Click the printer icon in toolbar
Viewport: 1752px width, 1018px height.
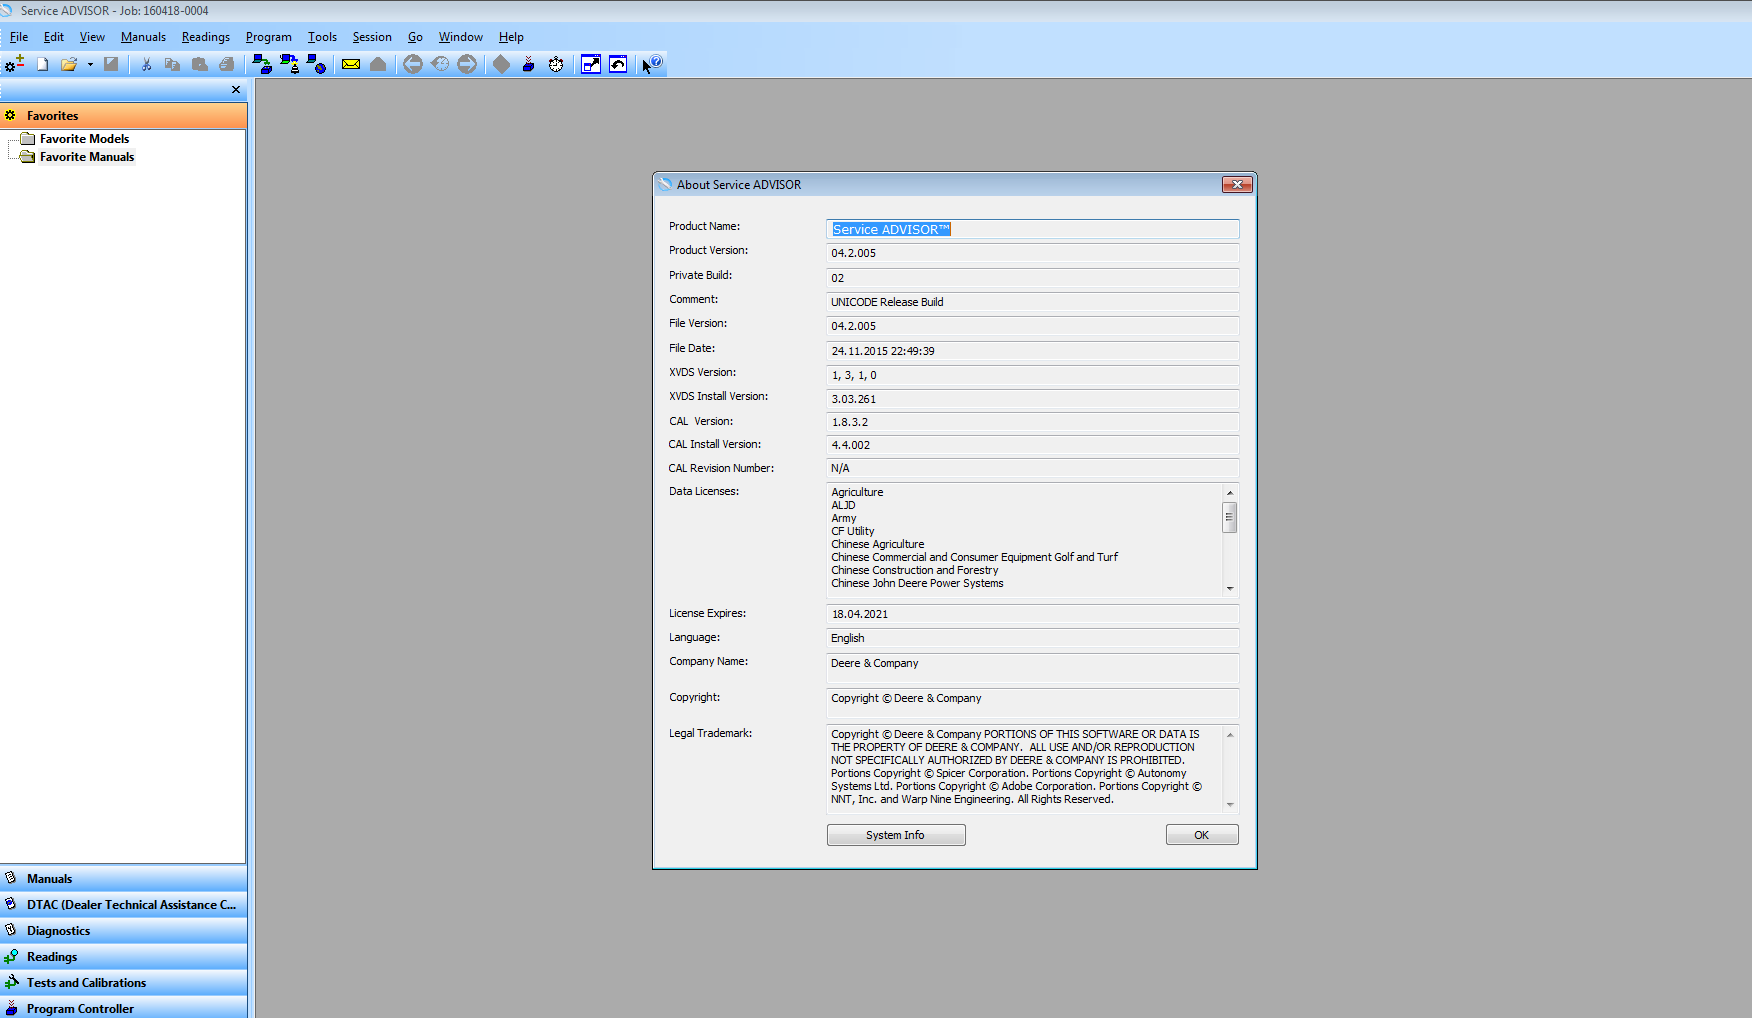tap(227, 64)
